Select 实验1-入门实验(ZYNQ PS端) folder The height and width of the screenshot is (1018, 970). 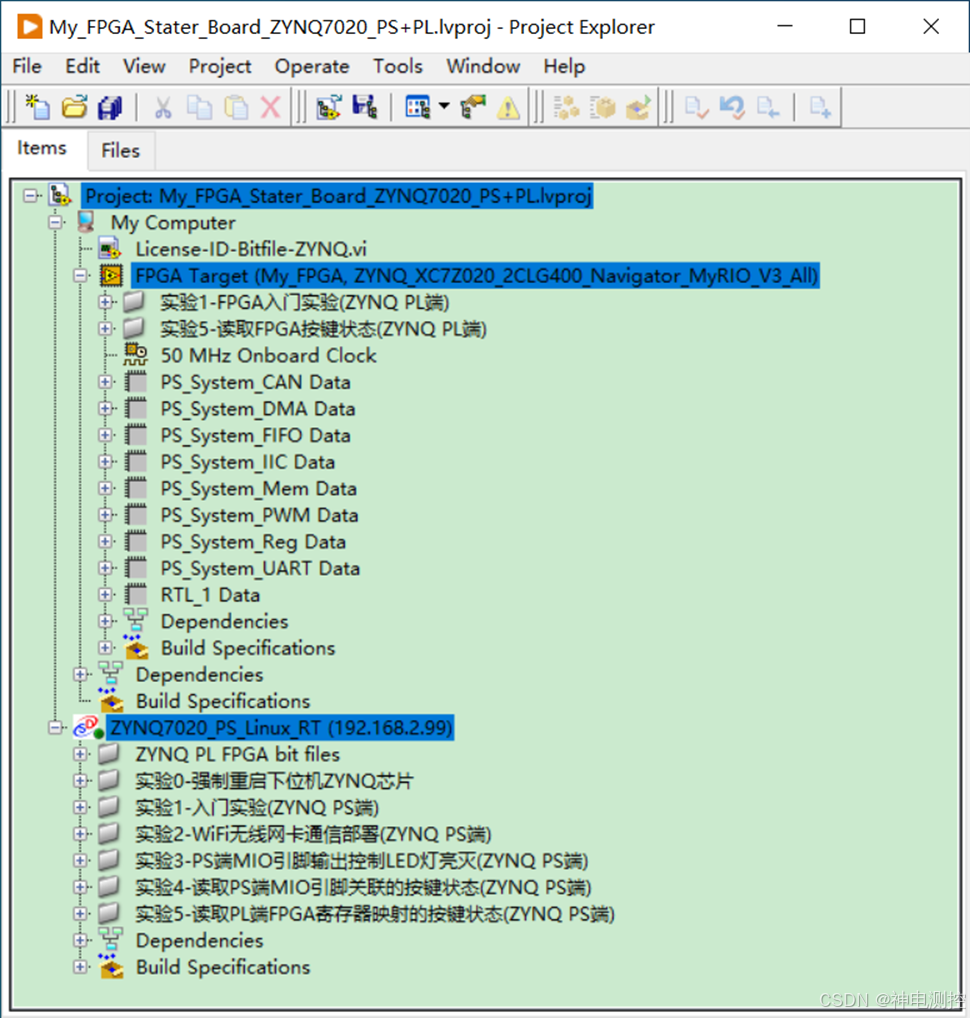point(257,808)
